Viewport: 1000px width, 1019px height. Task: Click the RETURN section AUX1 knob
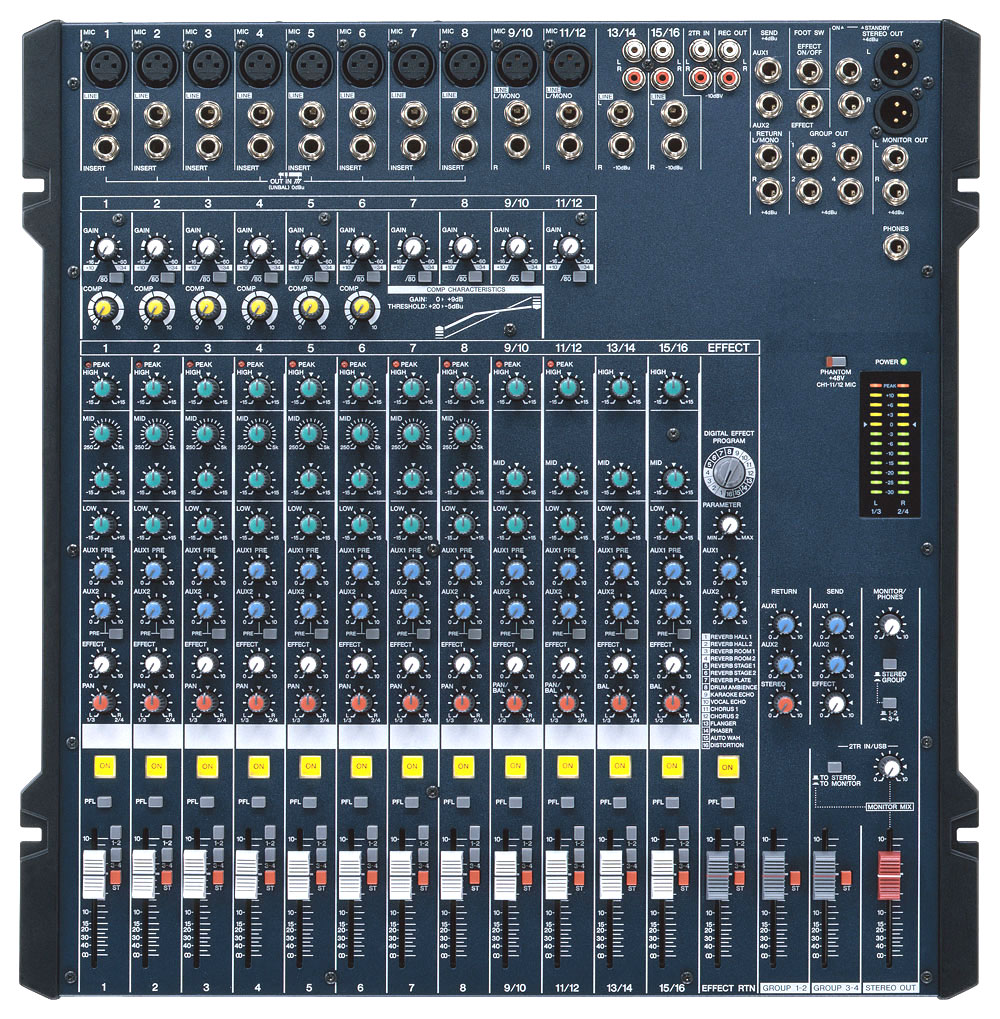click(x=786, y=625)
